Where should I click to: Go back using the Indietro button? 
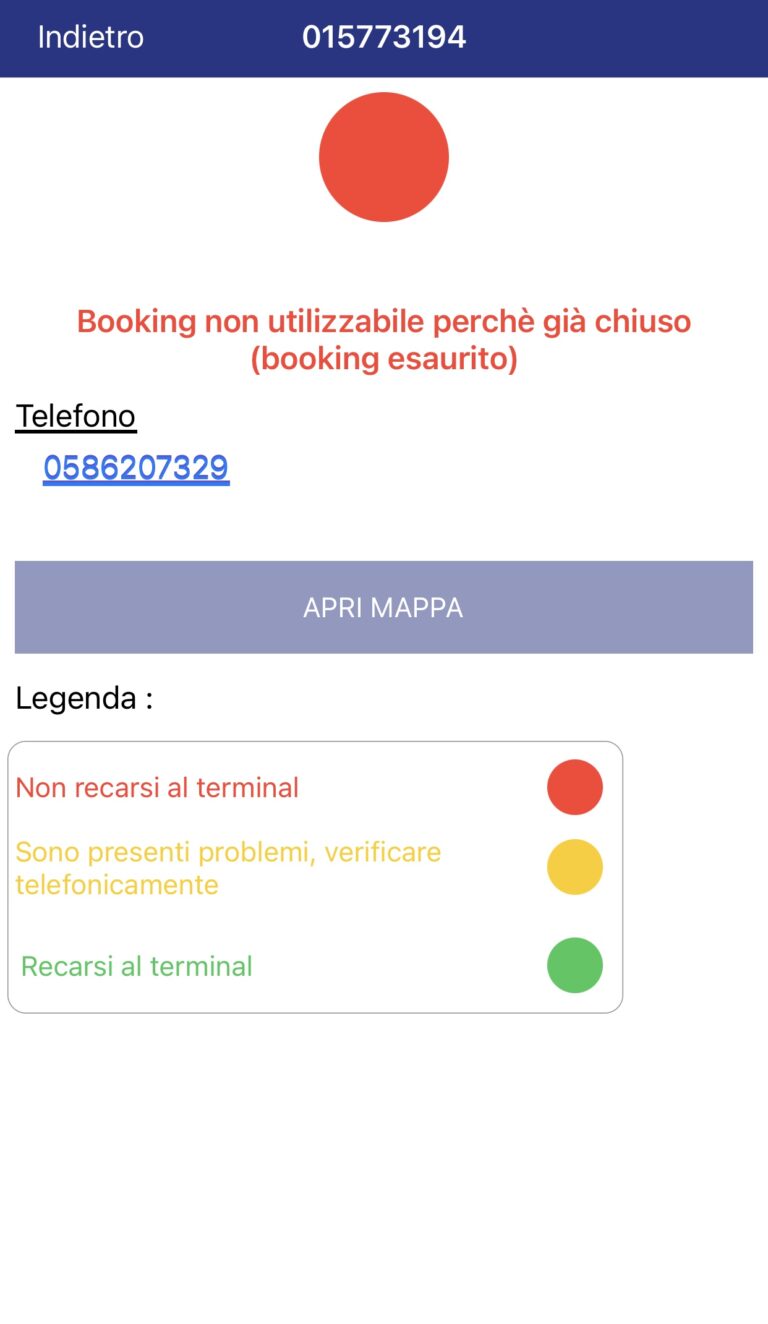pos(90,37)
